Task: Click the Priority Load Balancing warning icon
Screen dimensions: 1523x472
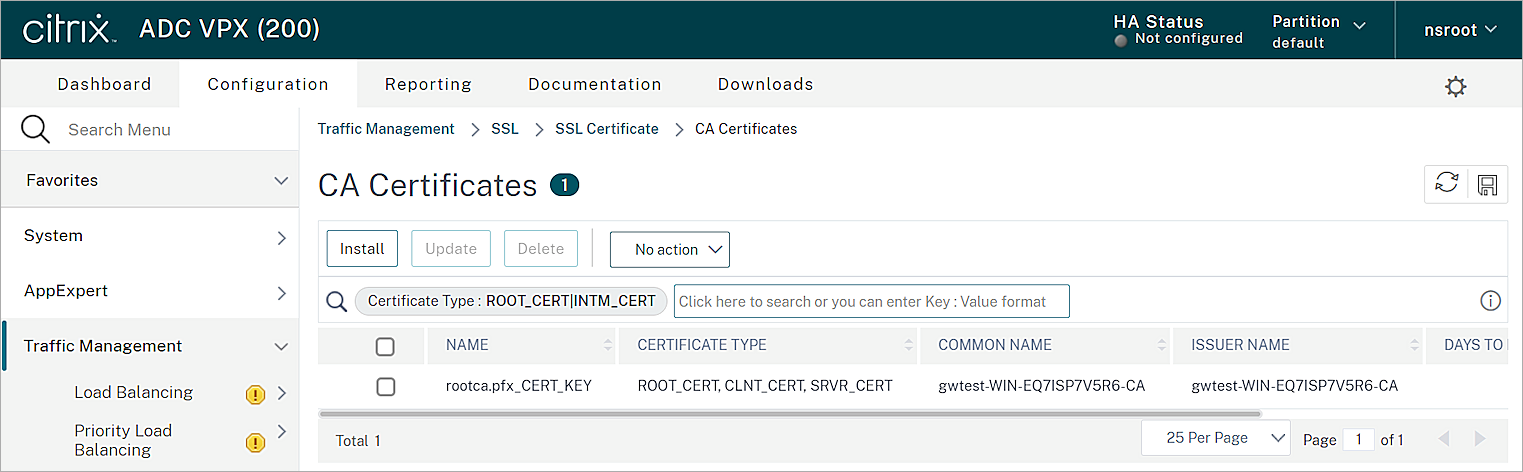Action: pyautogui.click(x=255, y=441)
